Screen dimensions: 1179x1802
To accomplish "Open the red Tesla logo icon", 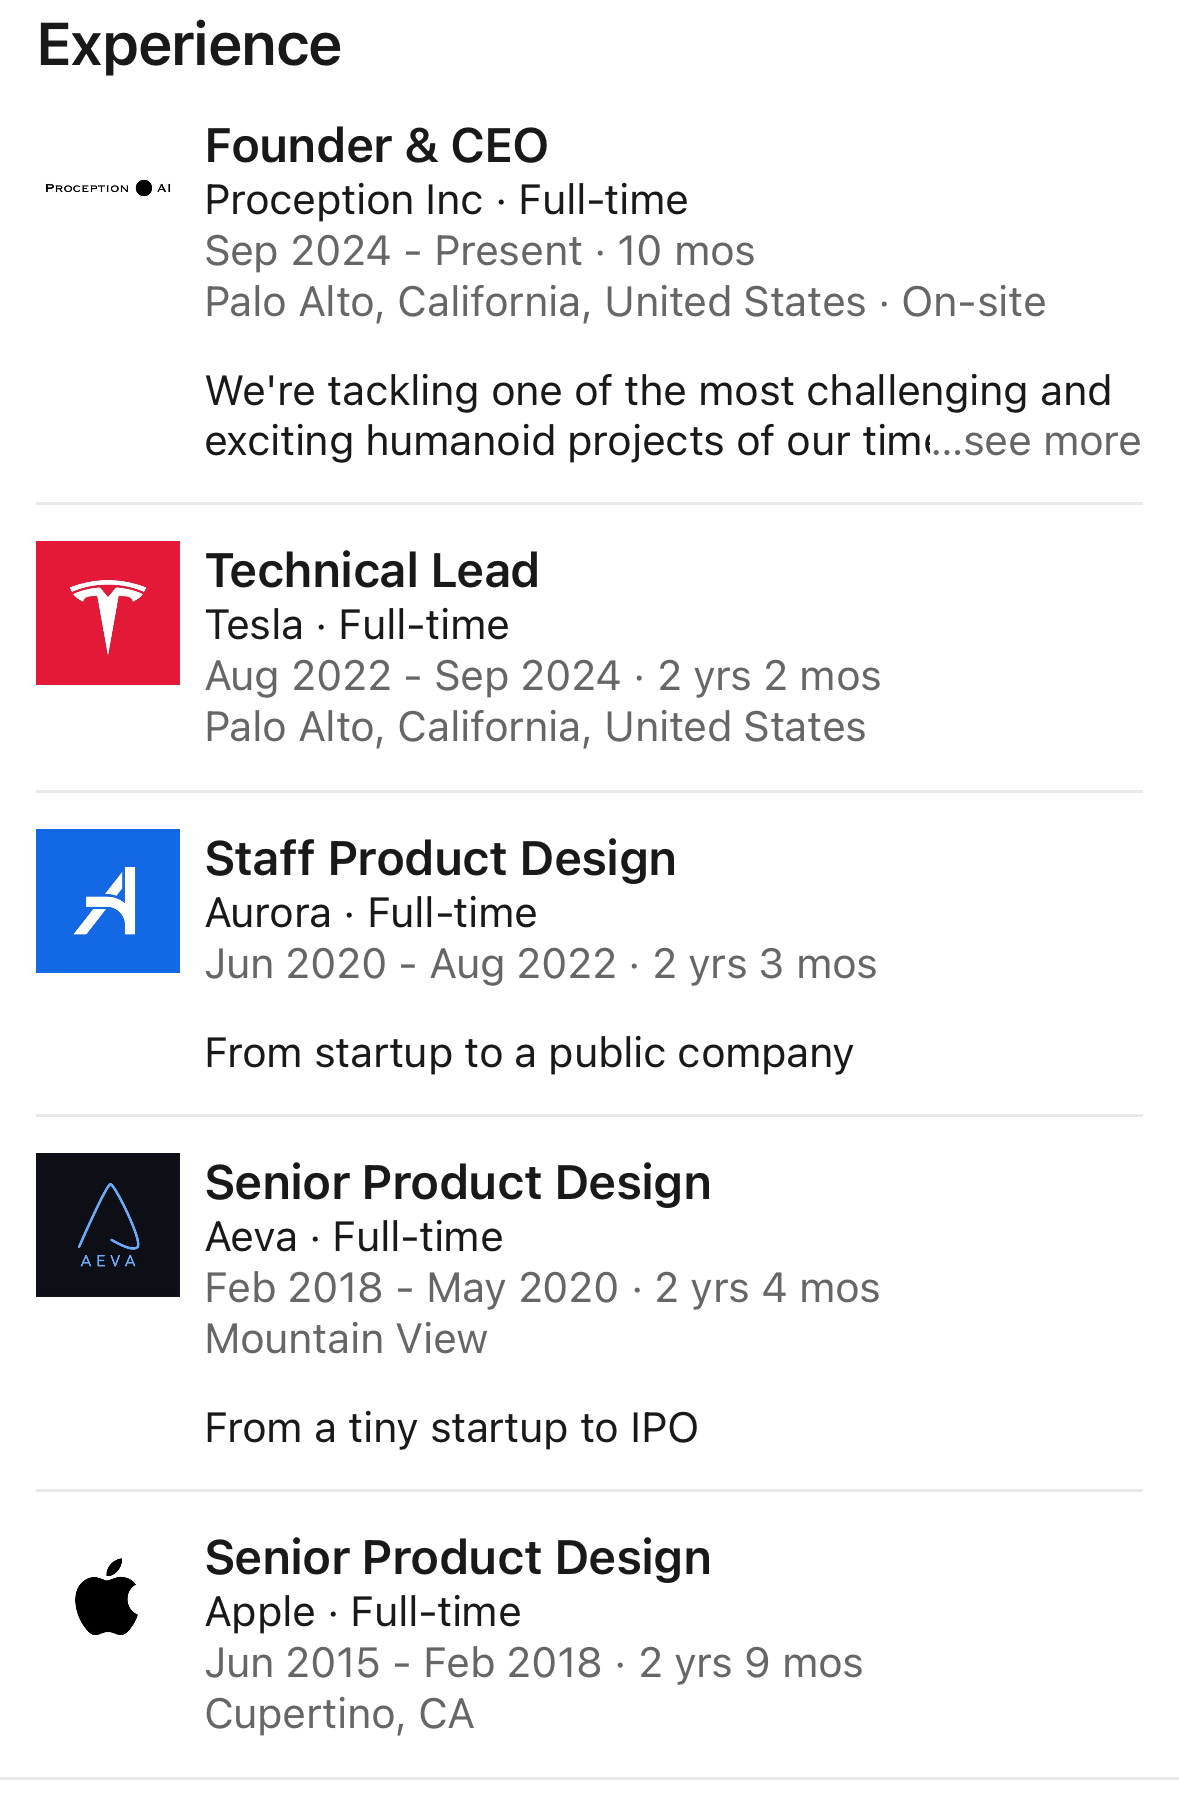I will coord(108,613).
